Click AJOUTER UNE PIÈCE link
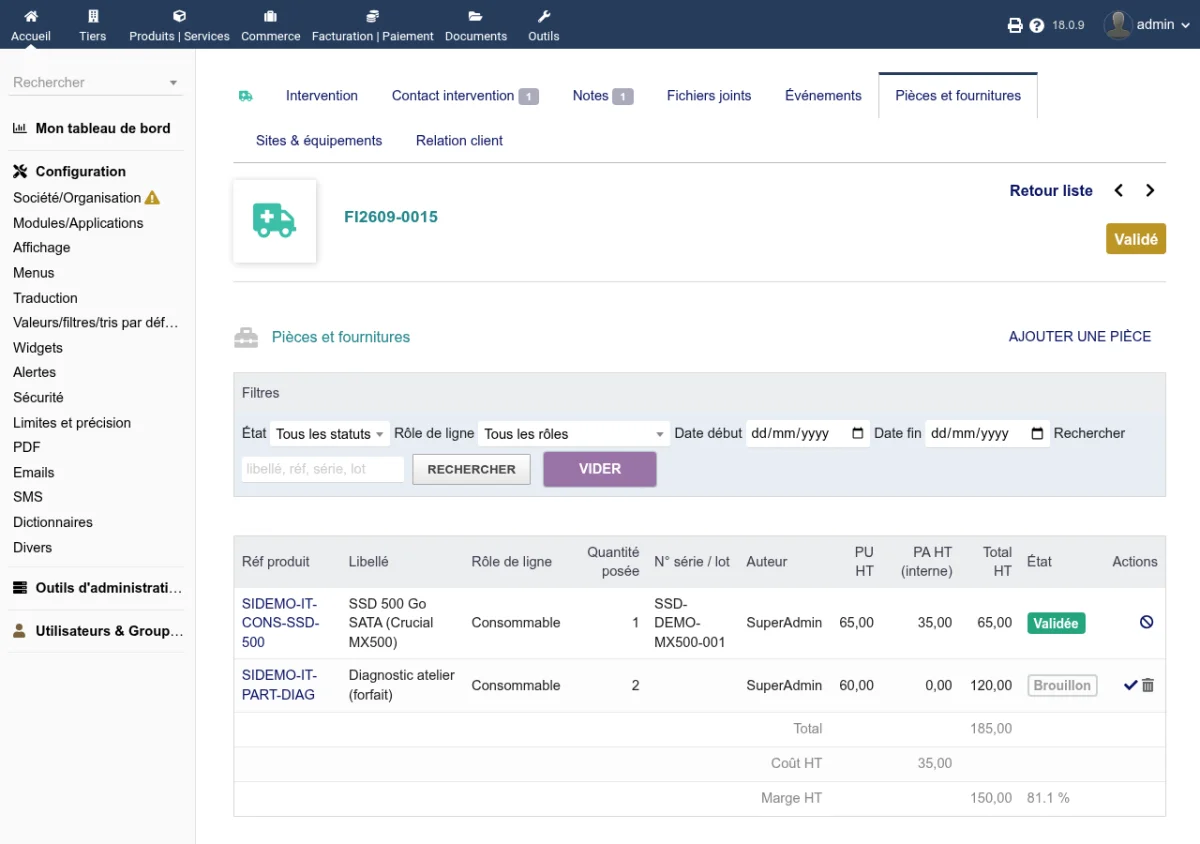 click(x=1080, y=337)
